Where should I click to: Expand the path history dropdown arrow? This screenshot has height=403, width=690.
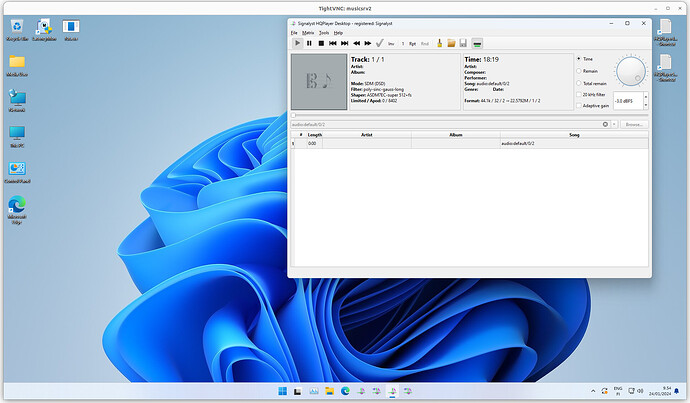(x=614, y=125)
